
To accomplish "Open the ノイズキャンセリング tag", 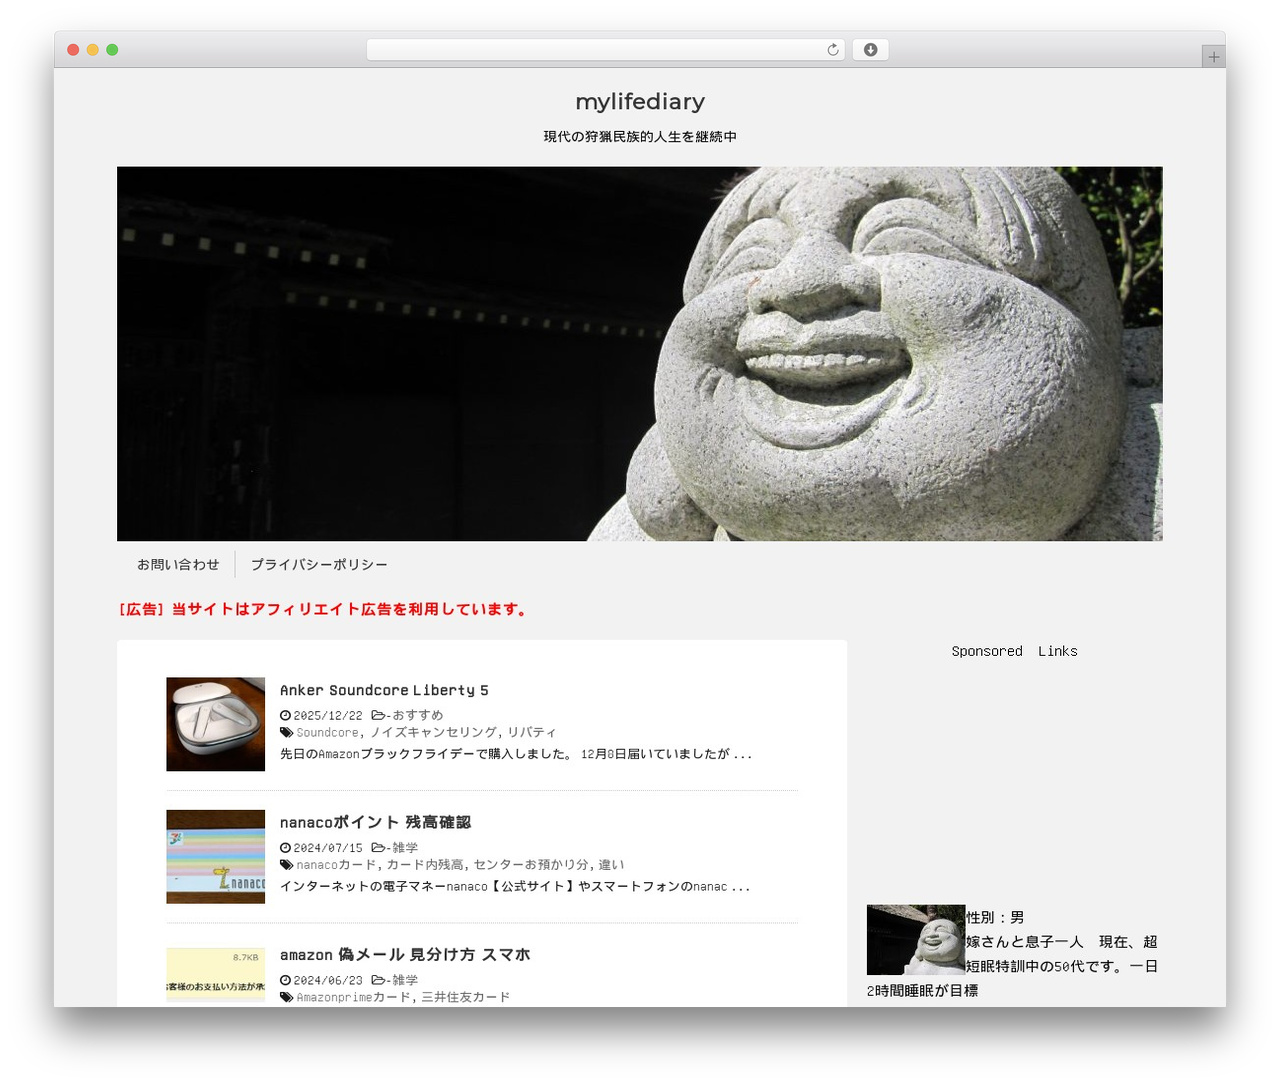I will [x=433, y=732].
